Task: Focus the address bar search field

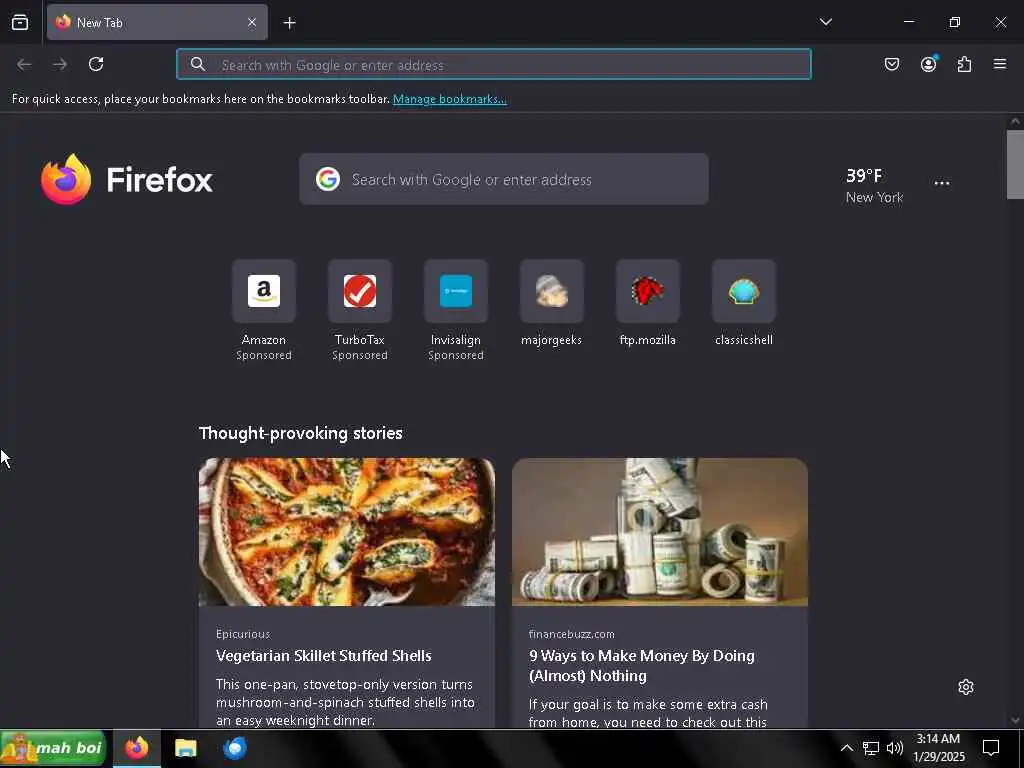Action: pyautogui.click(x=494, y=65)
